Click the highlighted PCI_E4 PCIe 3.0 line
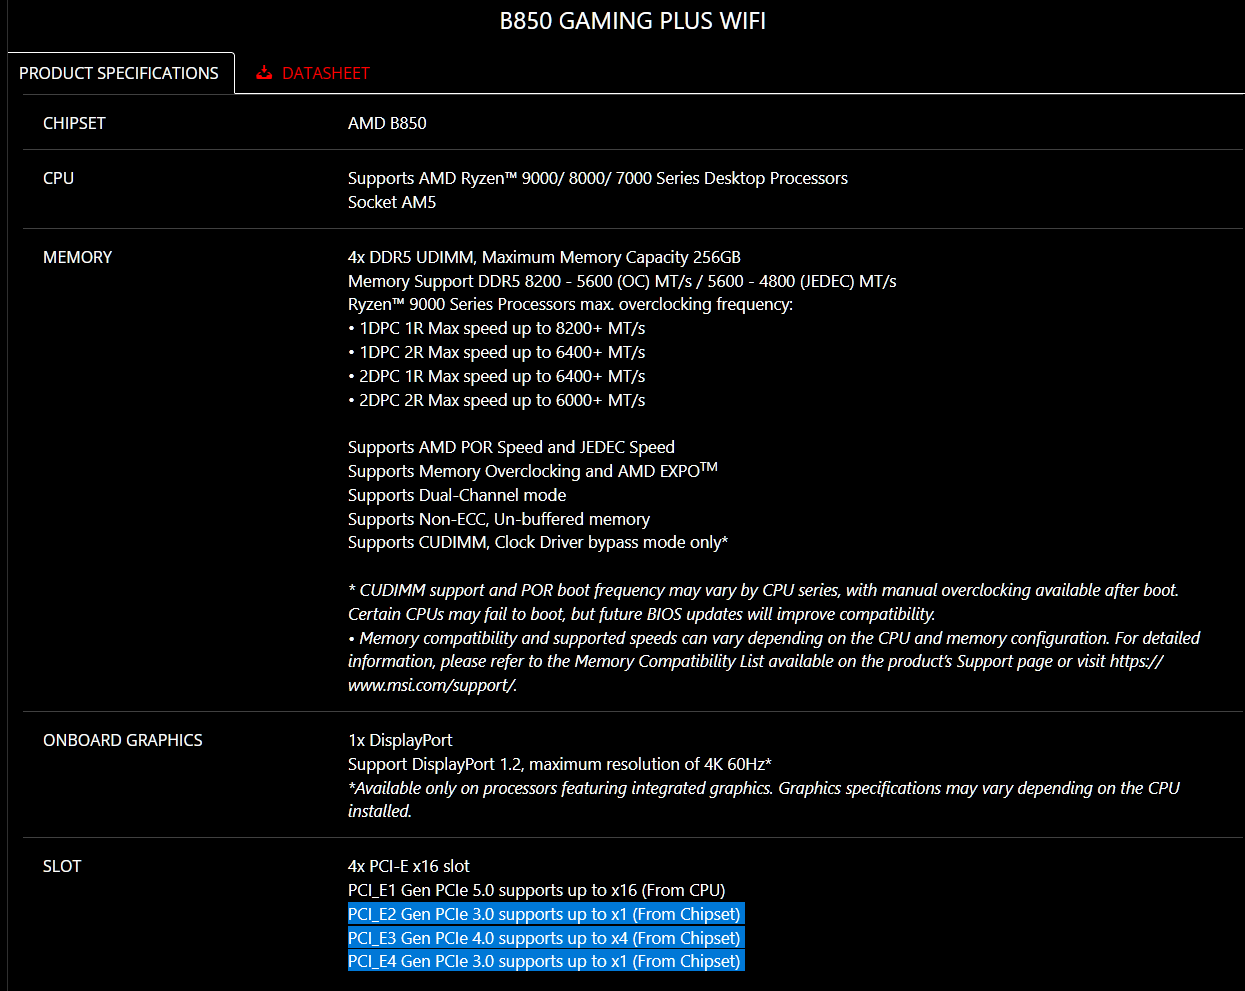The image size is (1245, 991). click(x=545, y=961)
